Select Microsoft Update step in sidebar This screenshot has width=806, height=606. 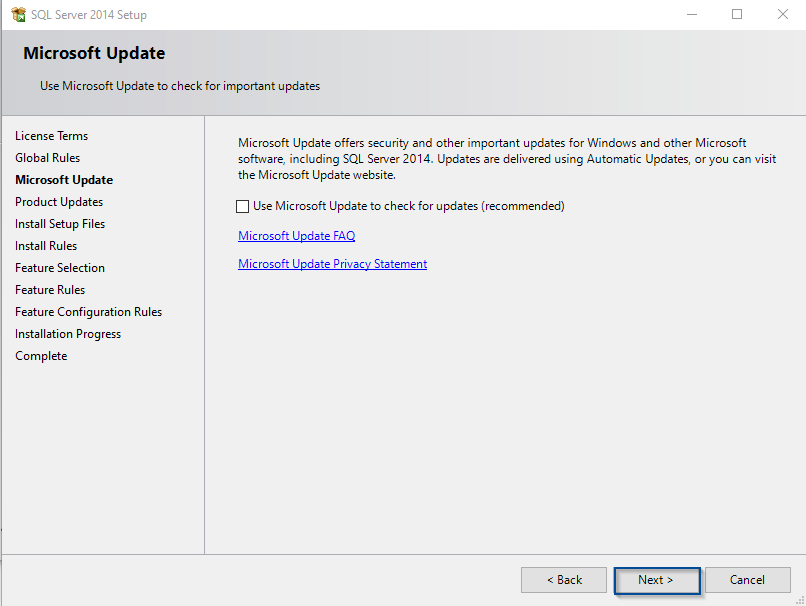pos(64,180)
